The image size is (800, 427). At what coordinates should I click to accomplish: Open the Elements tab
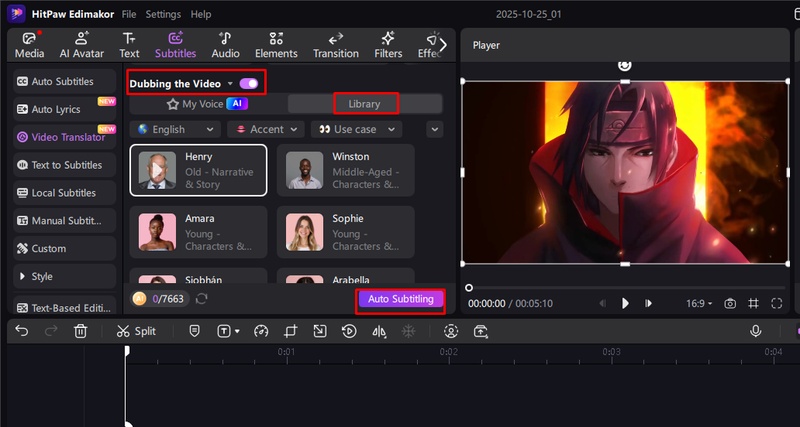tap(276, 45)
